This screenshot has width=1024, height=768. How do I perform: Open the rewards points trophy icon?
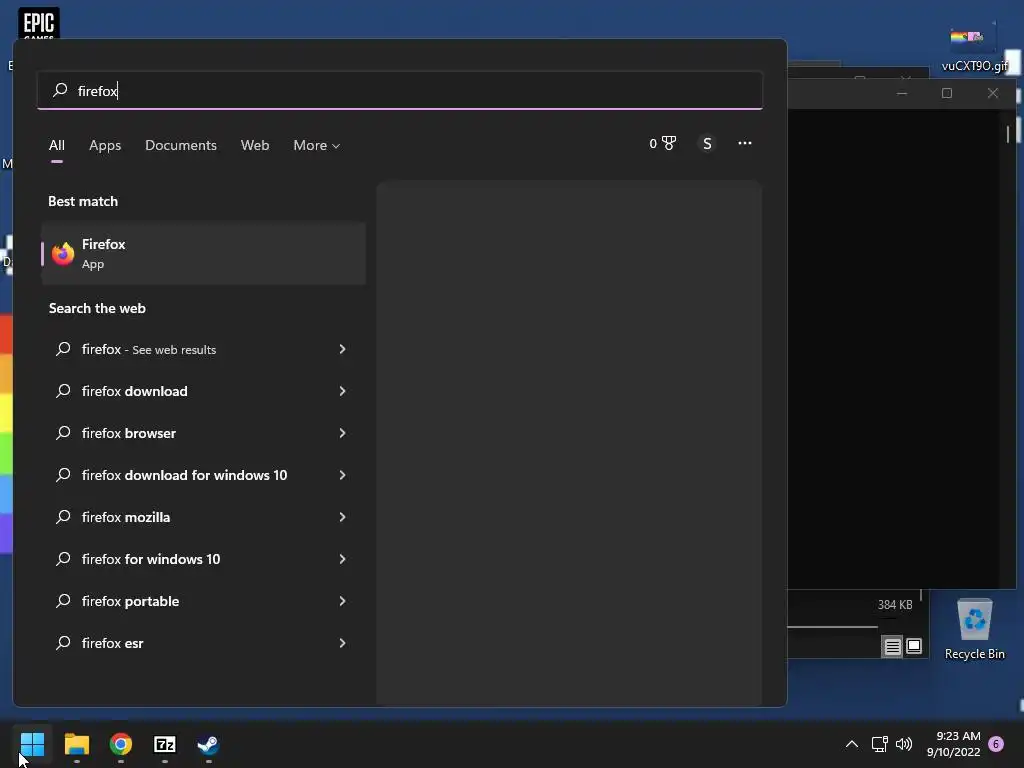click(663, 143)
